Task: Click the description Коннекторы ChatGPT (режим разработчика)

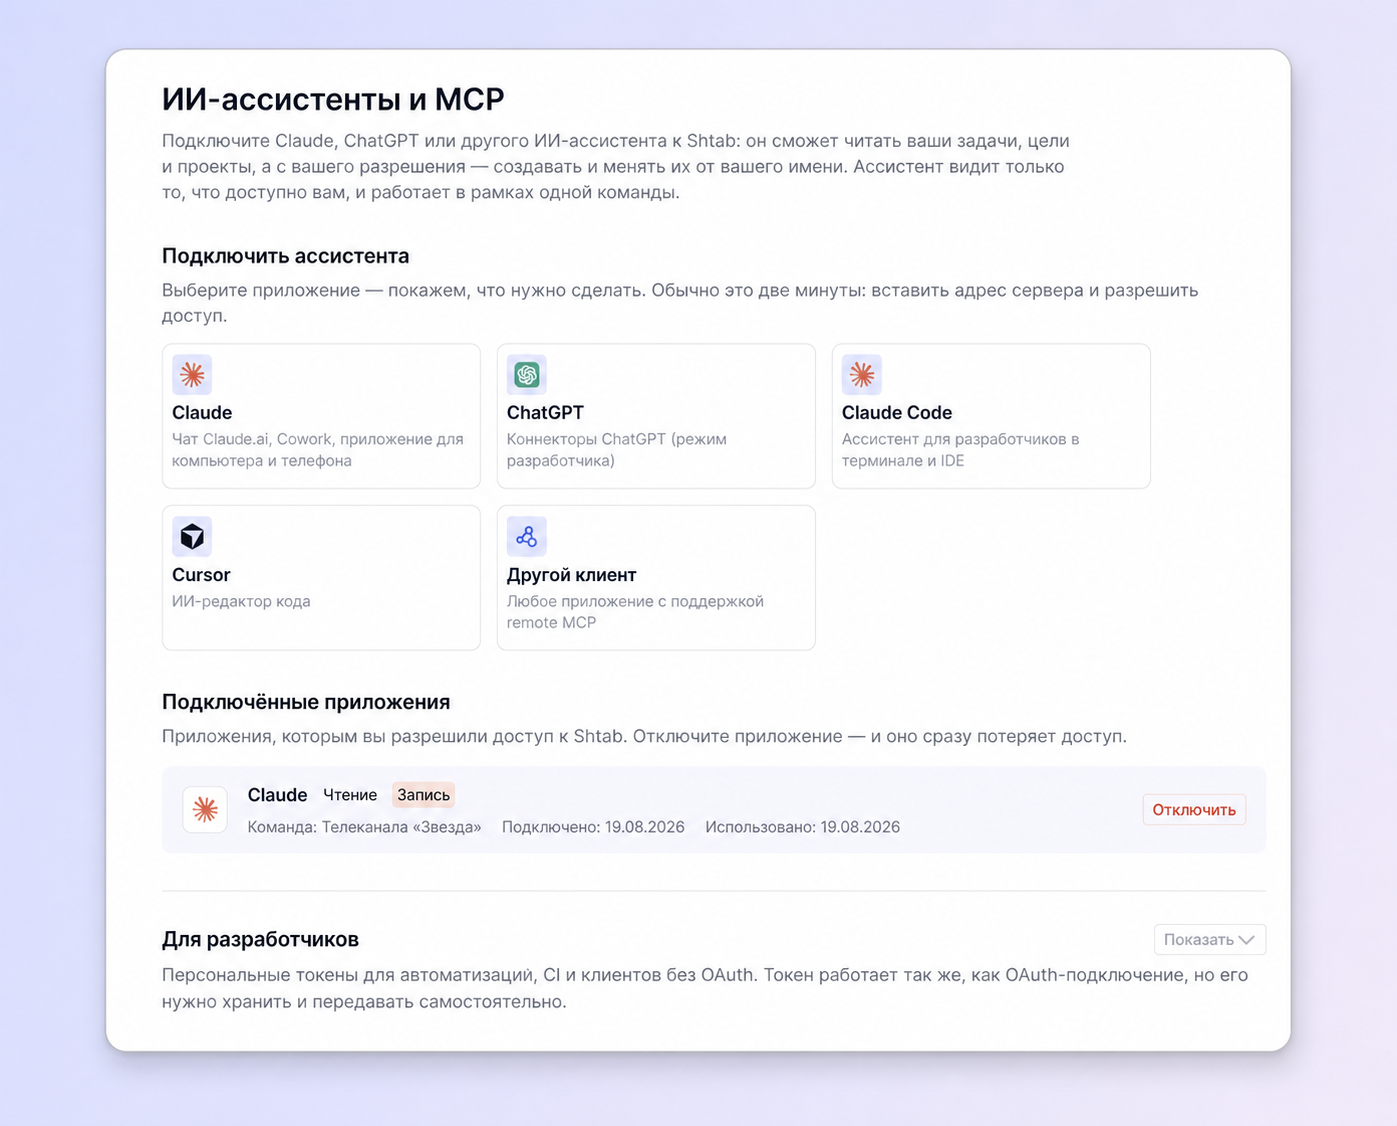Action: tap(617, 450)
